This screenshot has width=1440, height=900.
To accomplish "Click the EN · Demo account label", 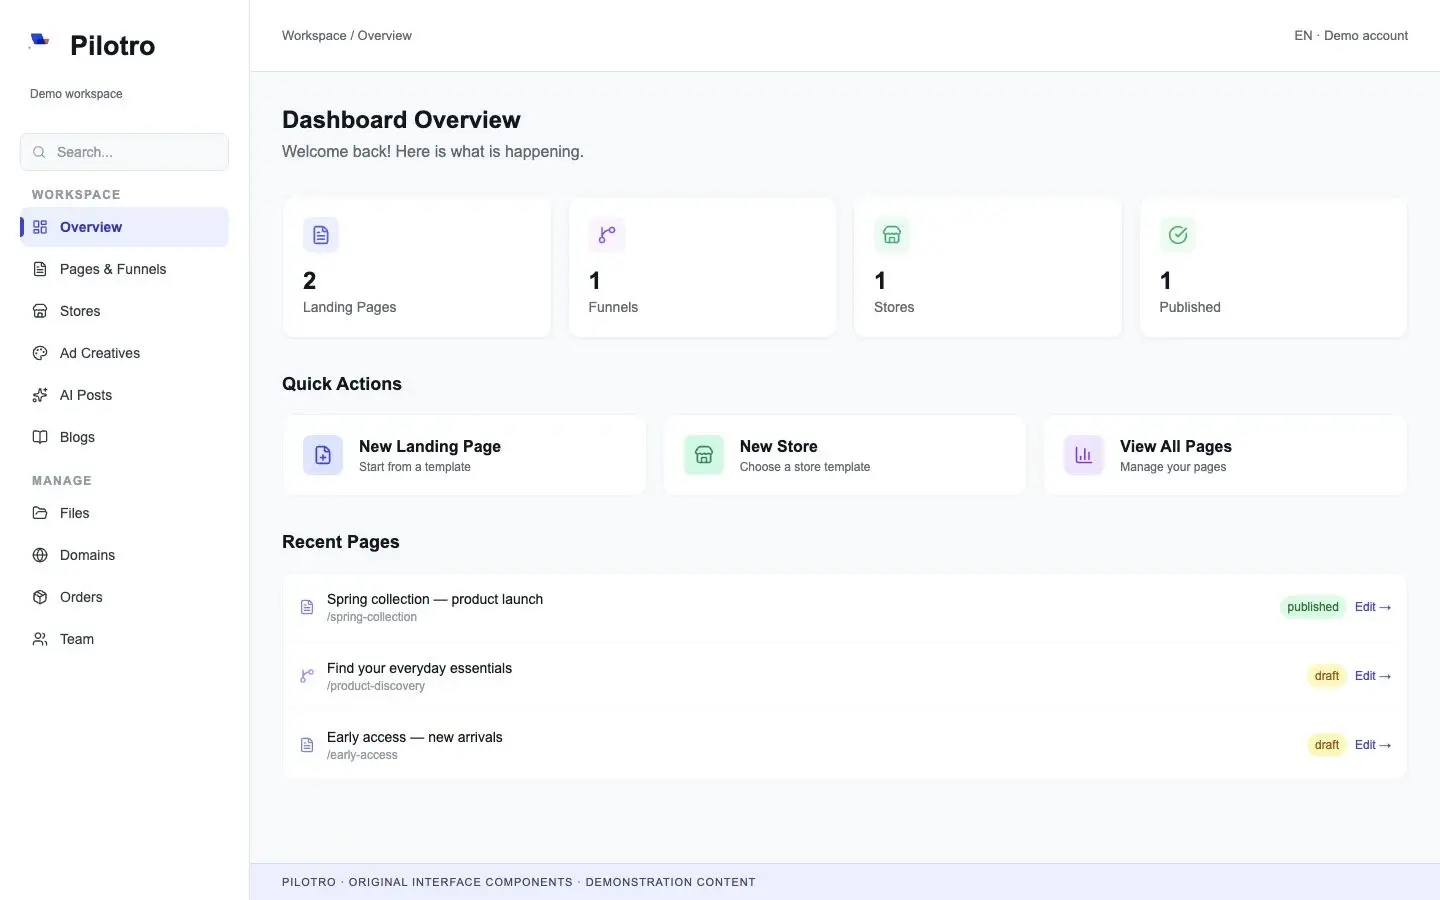I will coord(1351,35).
